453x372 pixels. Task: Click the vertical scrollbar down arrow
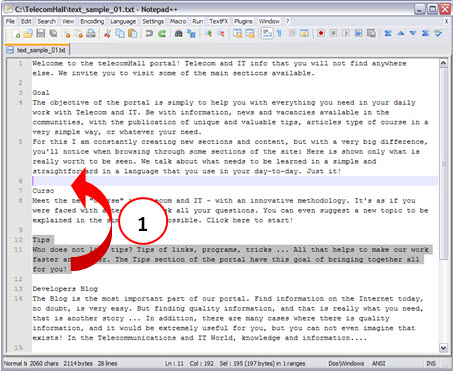[x=443, y=348]
